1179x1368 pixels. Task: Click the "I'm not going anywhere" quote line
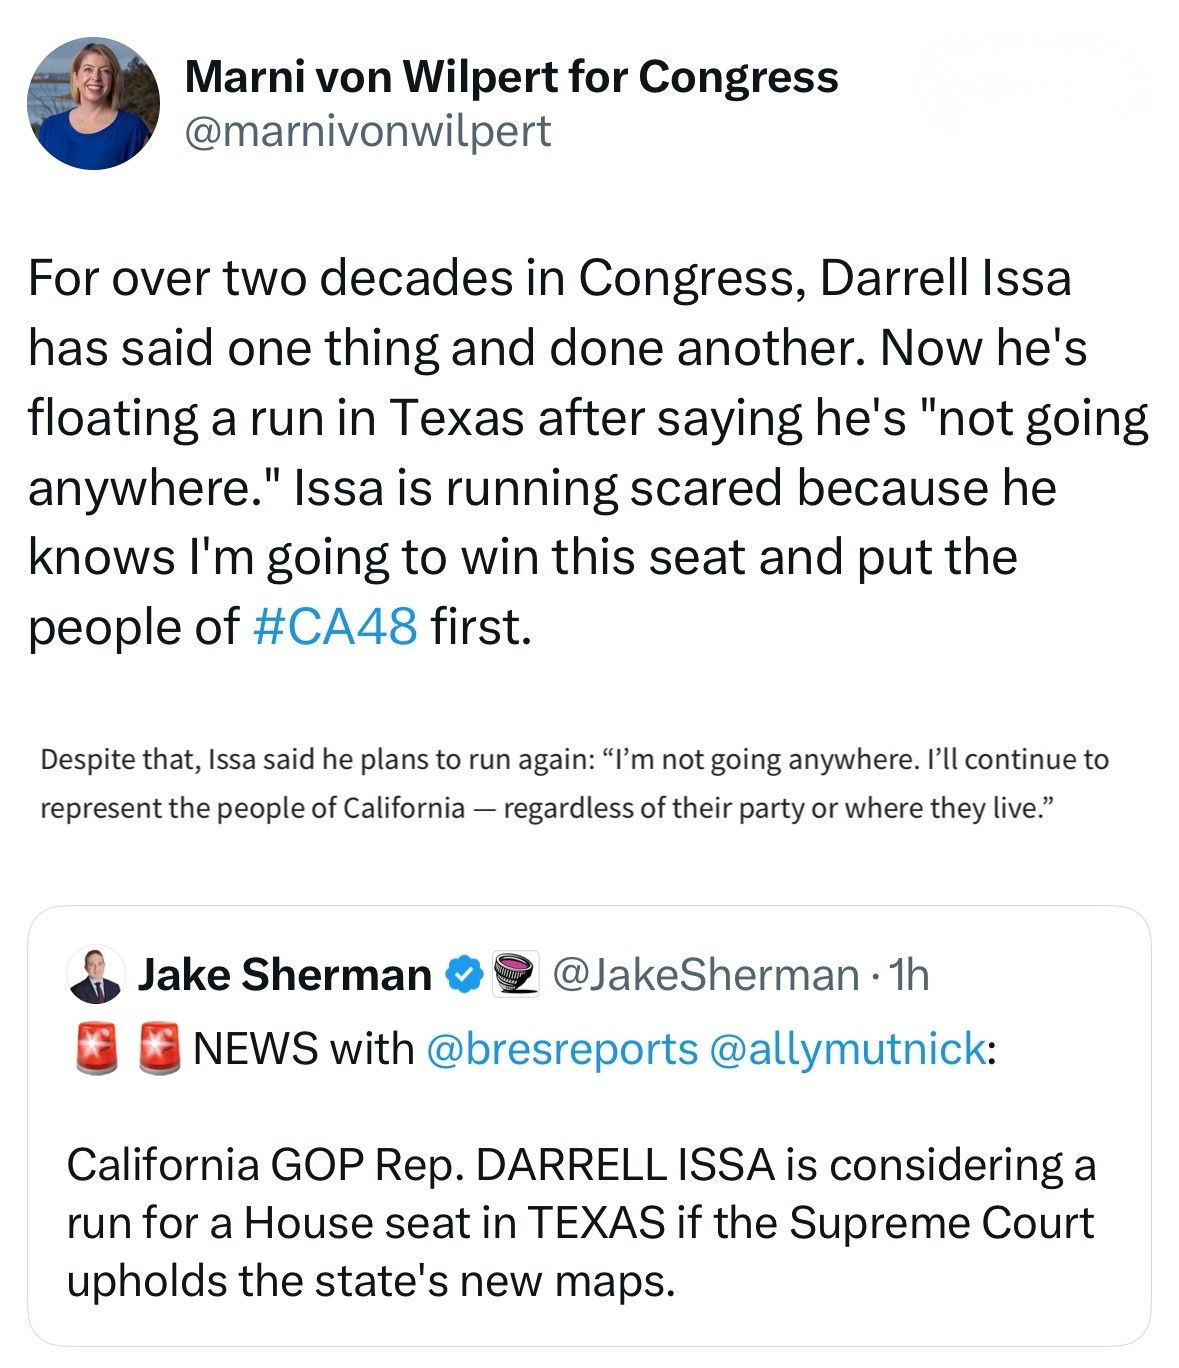click(x=574, y=760)
